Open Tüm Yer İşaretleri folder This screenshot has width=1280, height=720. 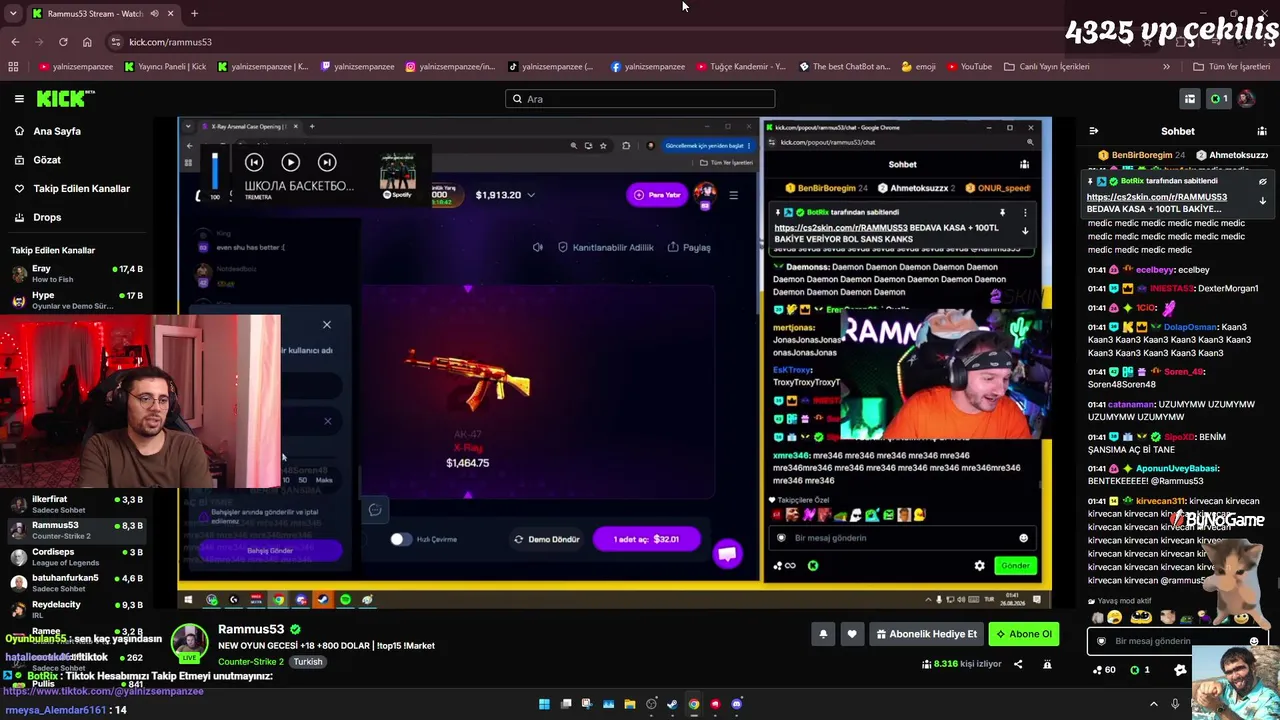pyautogui.click(x=1232, y=67)
